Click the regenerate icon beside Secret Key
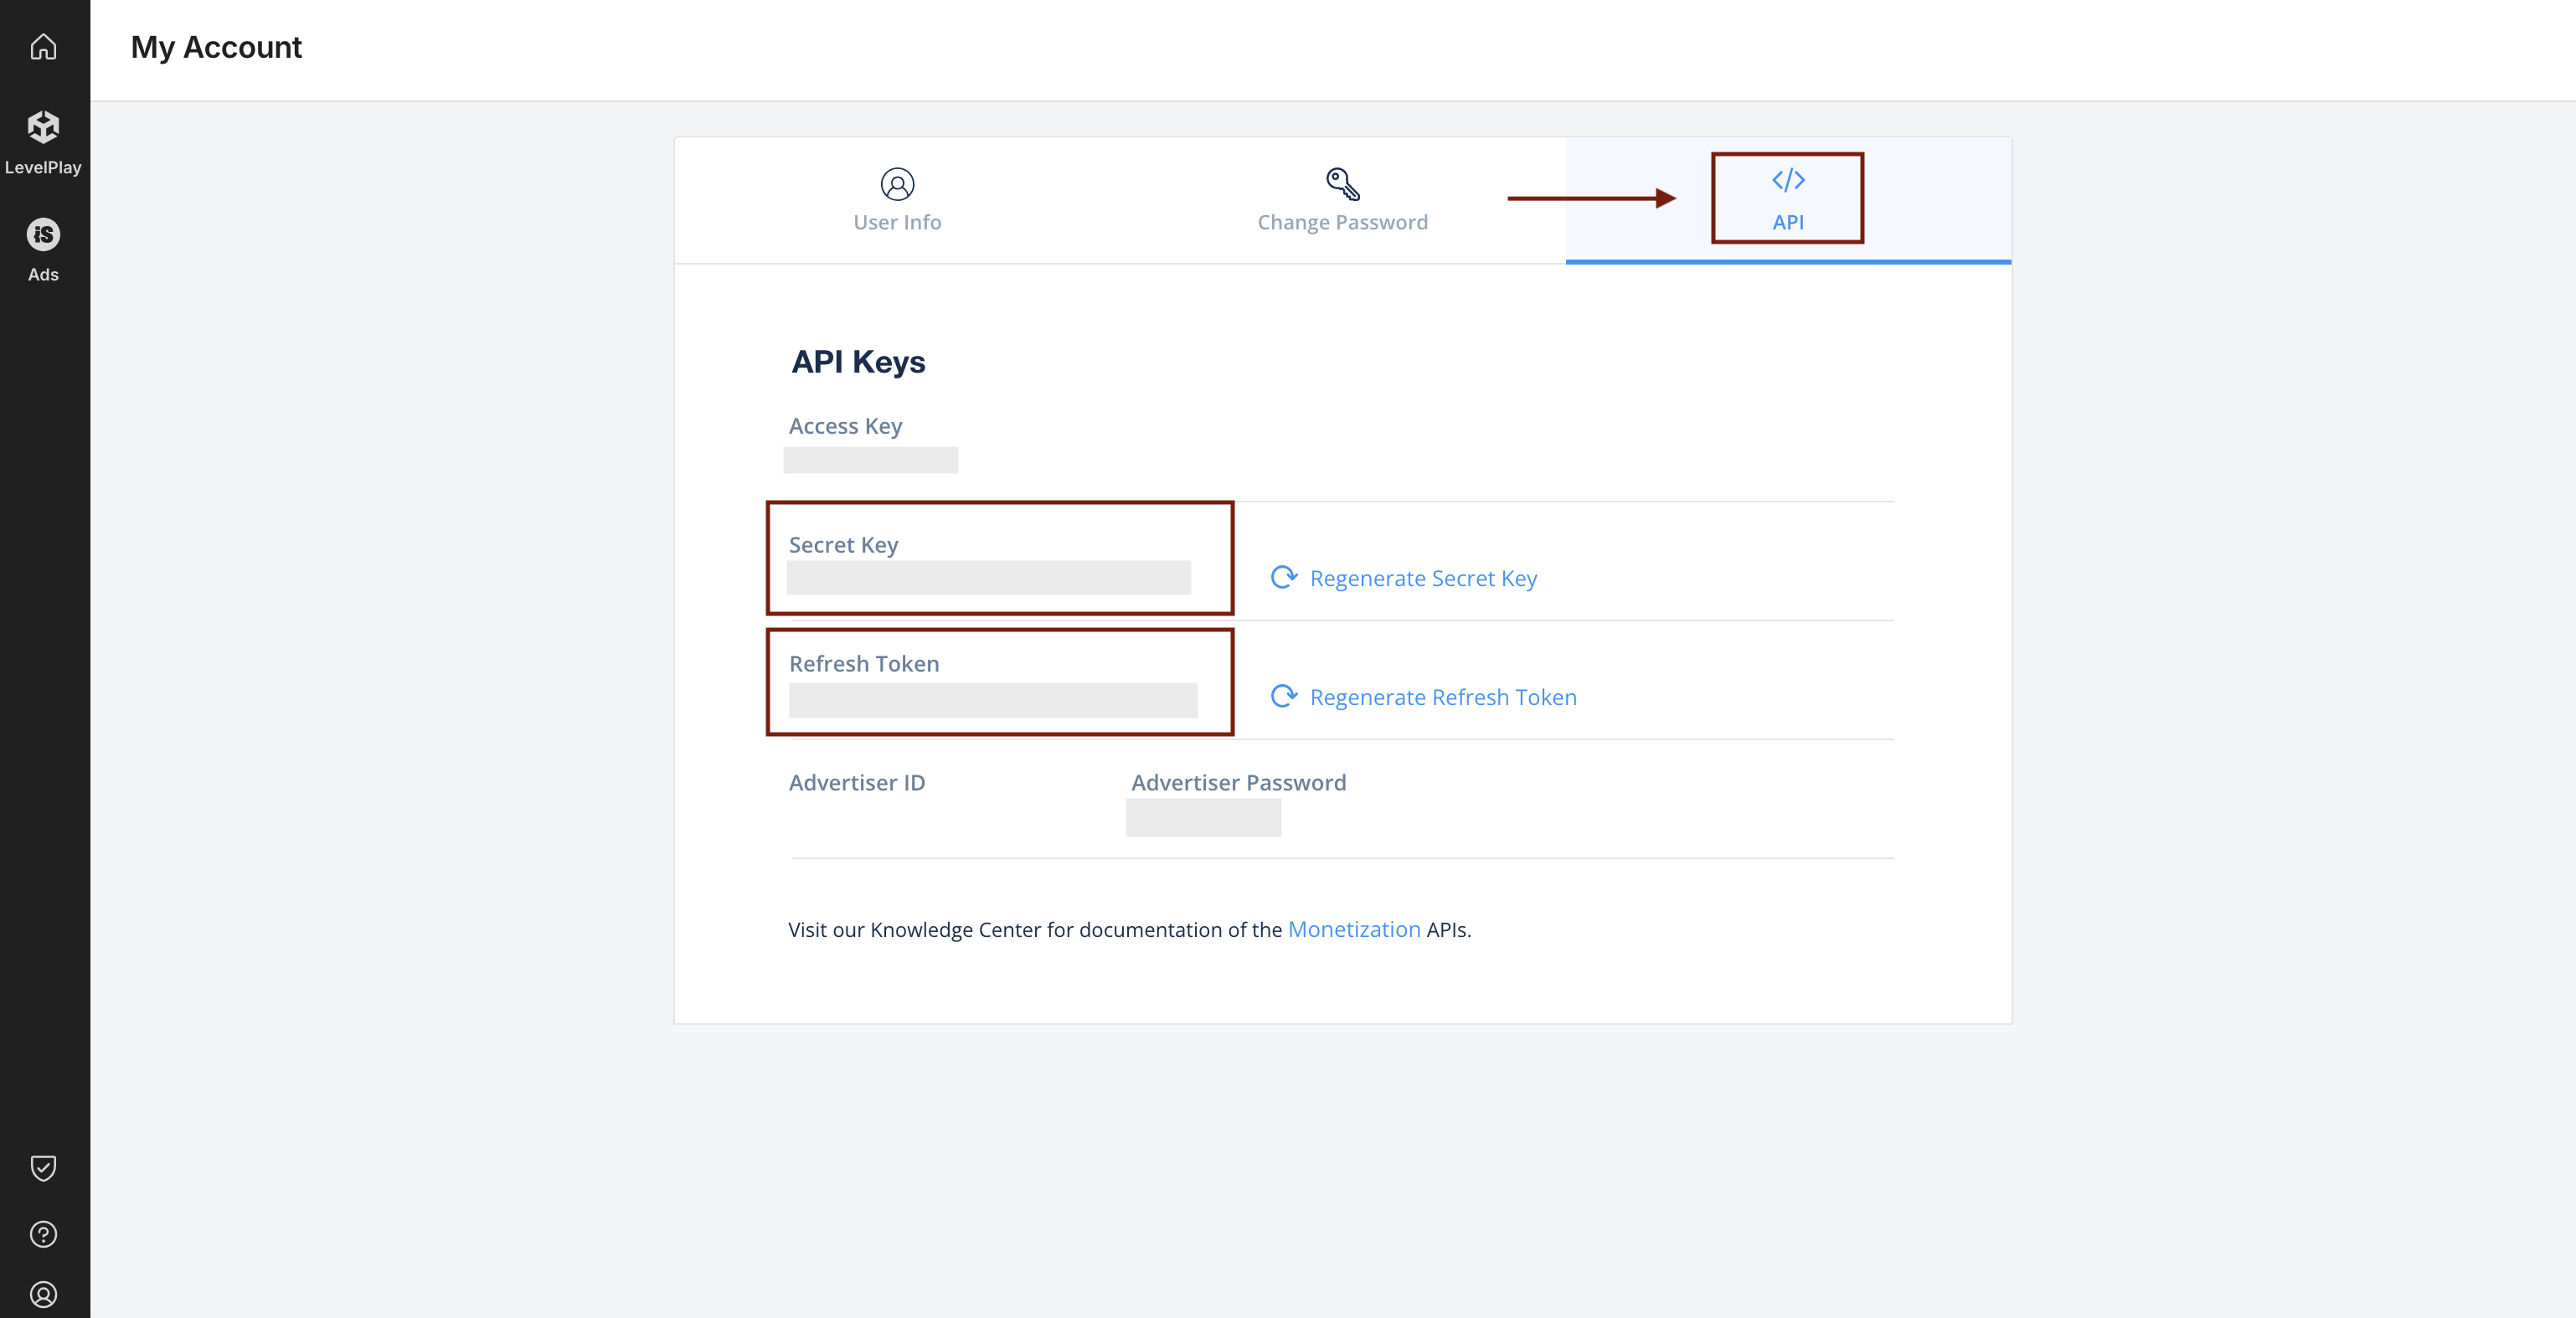 coord(1283,577)
